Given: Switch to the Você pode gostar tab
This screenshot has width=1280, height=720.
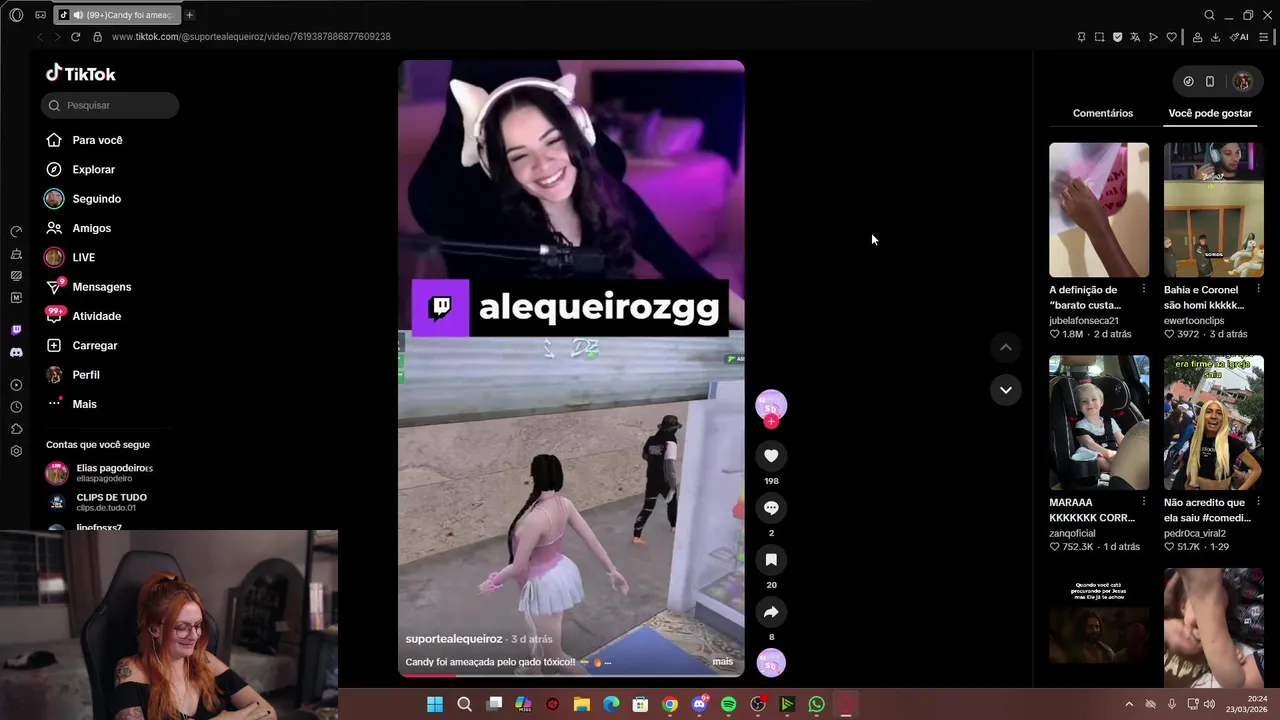Looking at the screenshot, I should (x=1210, y=113).
